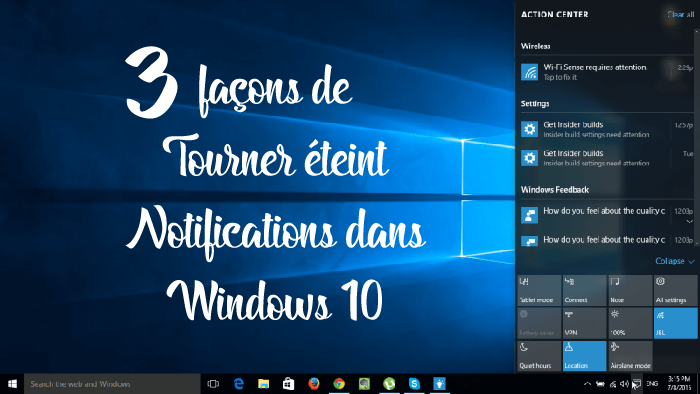Show hidden tray icons with the up arrow

click(588, 384)
